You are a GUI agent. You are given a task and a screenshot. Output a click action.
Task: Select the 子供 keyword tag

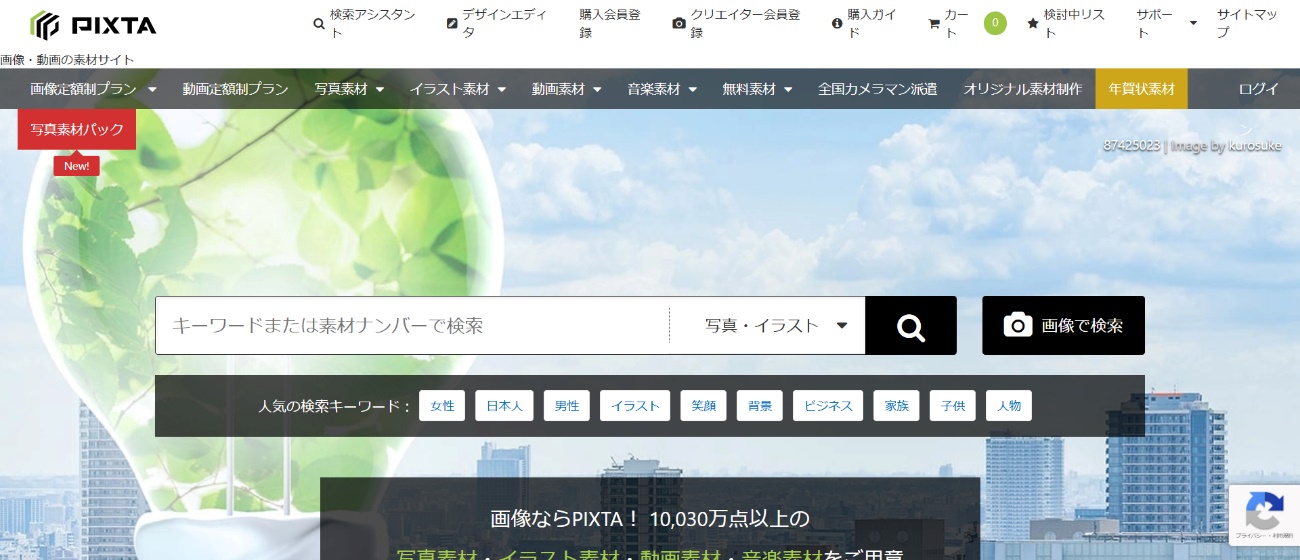(952, 406)
